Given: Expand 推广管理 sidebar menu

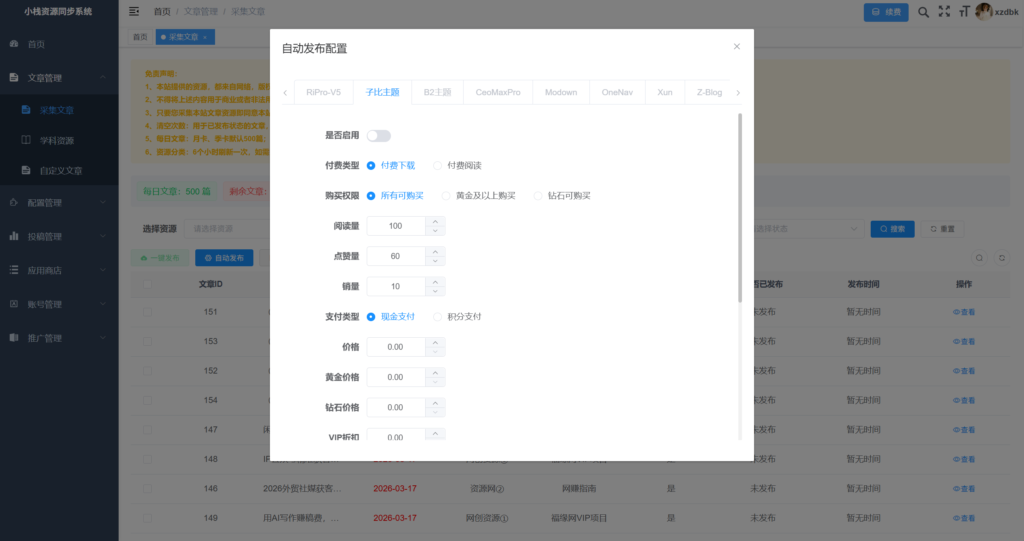Looking at the screenshot, I should pyautogui.click(x=59, y=338).
